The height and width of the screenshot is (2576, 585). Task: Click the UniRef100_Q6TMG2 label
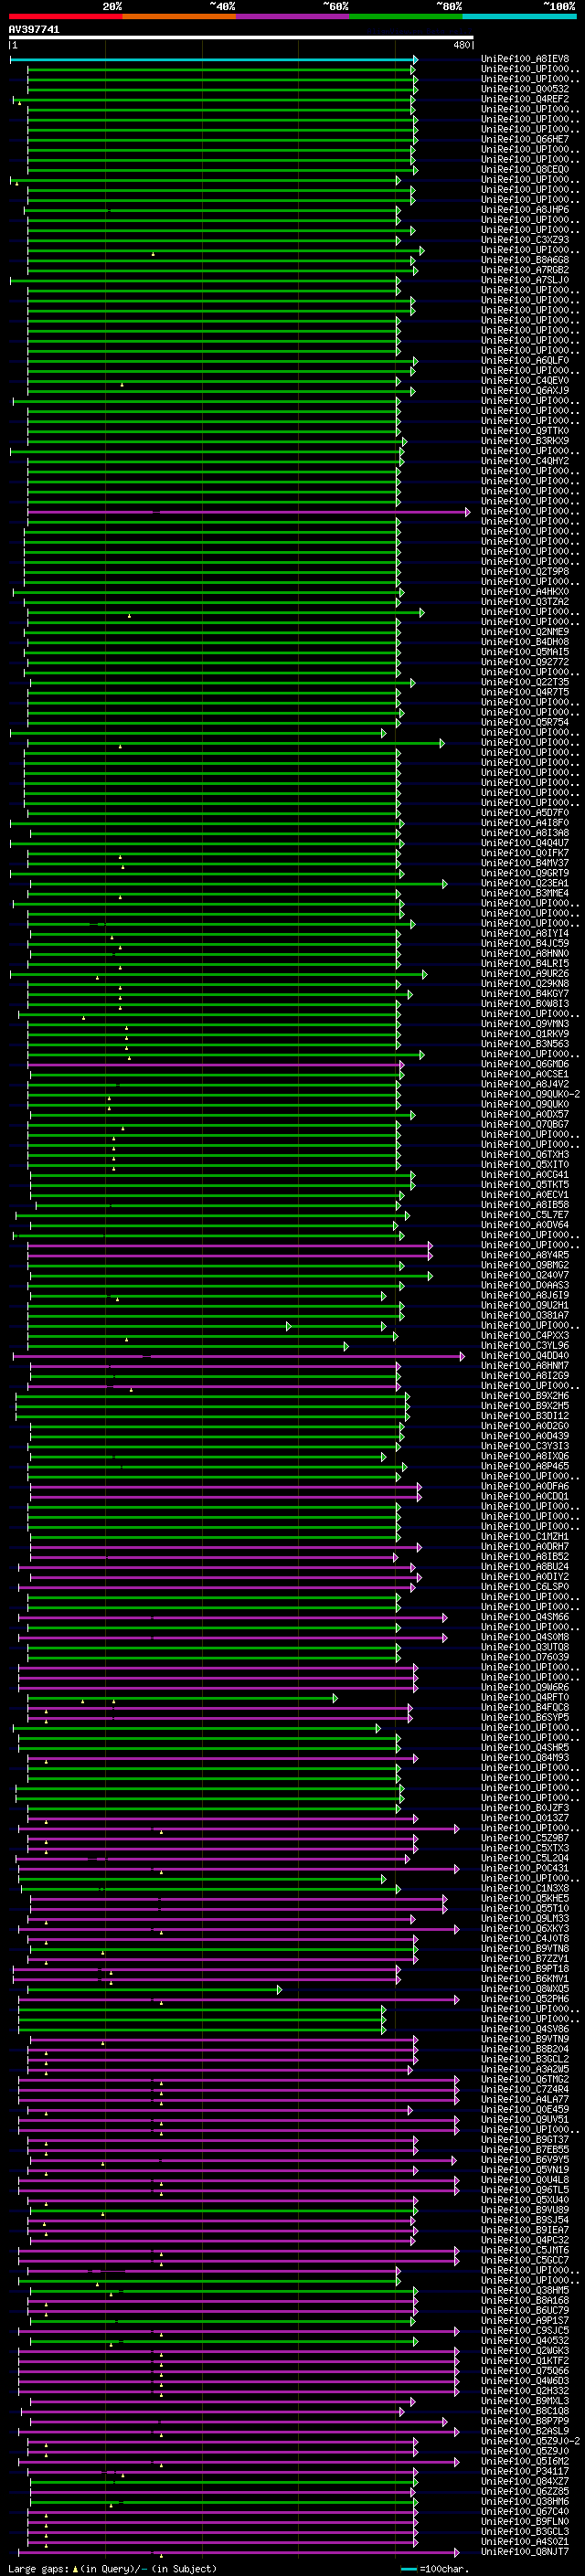[525, 2080]
